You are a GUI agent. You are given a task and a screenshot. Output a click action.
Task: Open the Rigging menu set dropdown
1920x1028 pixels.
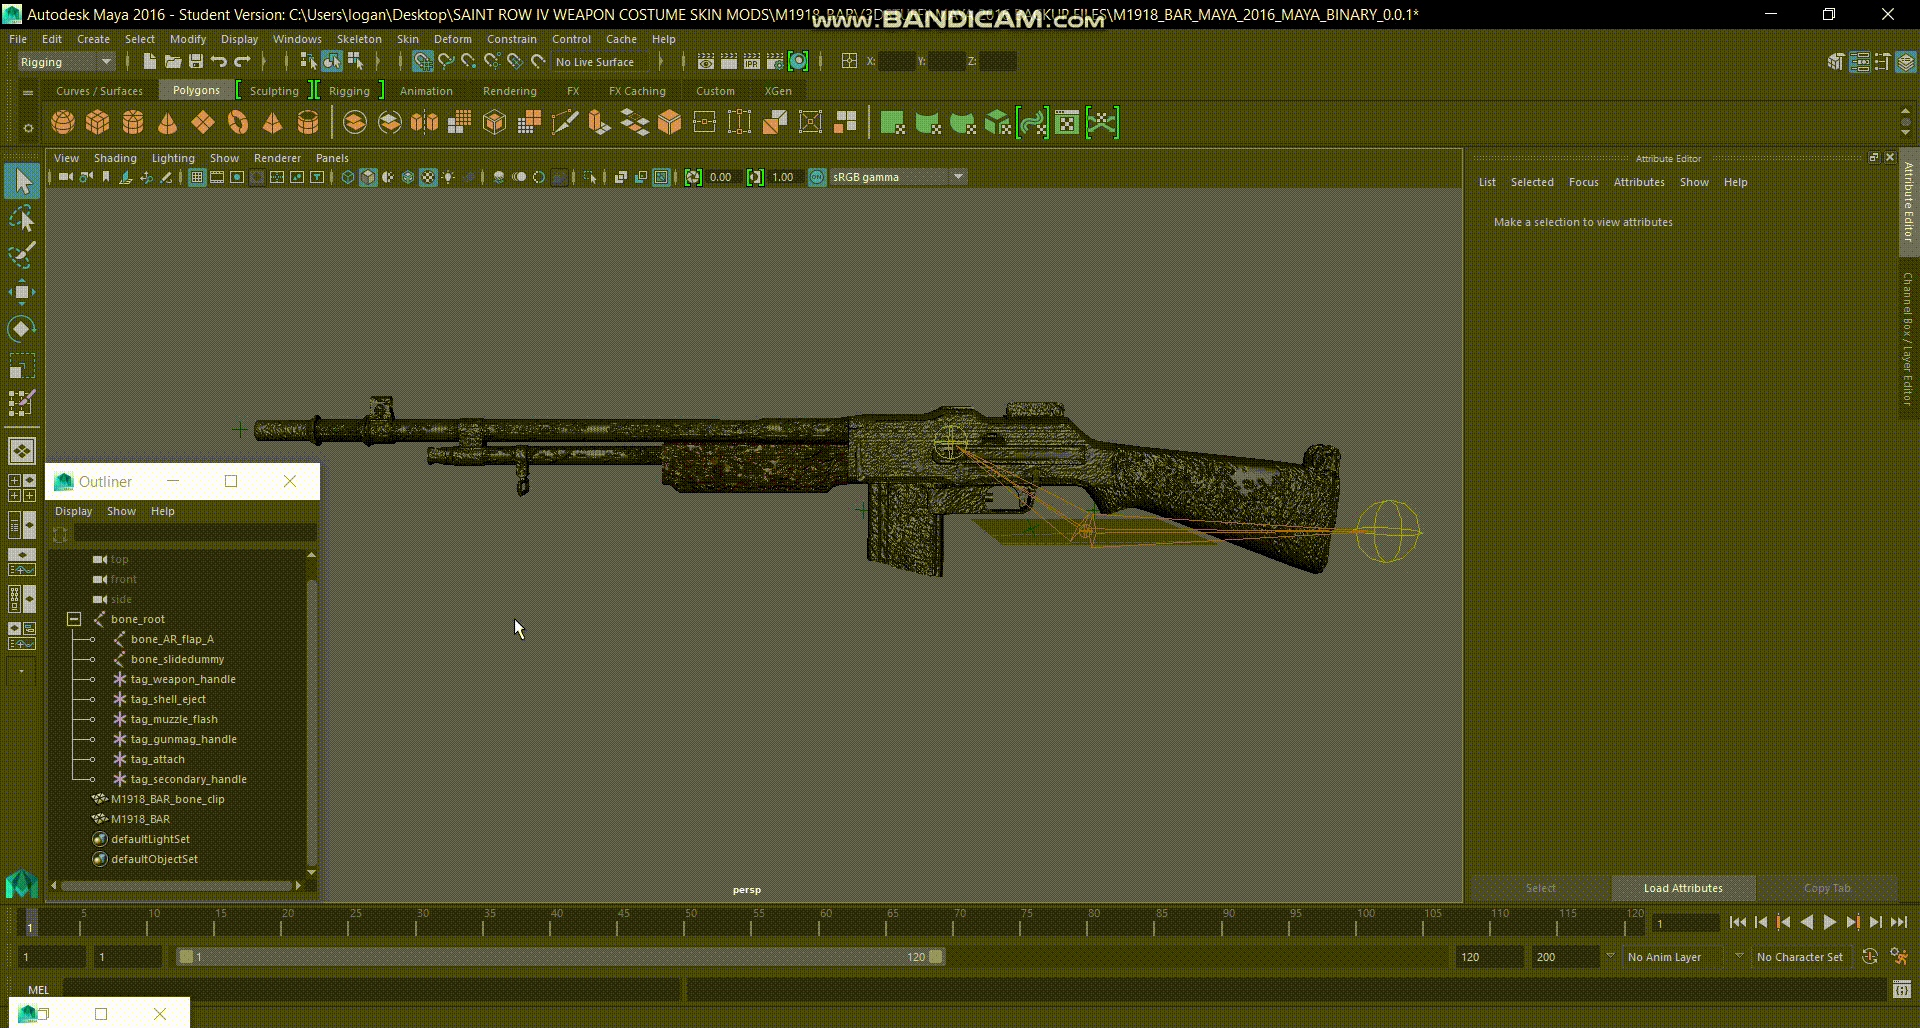[x=66, y=62]
